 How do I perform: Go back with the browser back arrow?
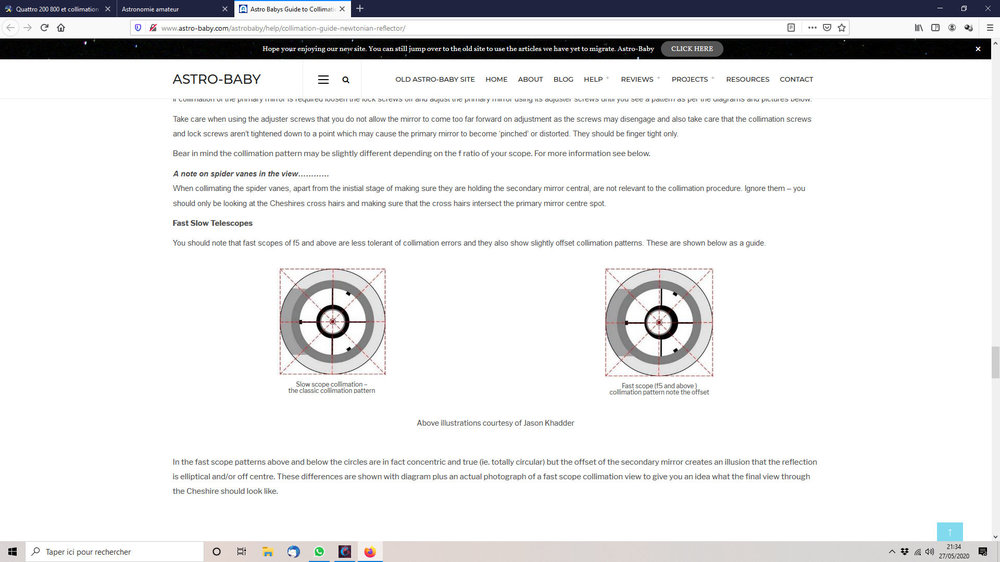coord(10,27)
